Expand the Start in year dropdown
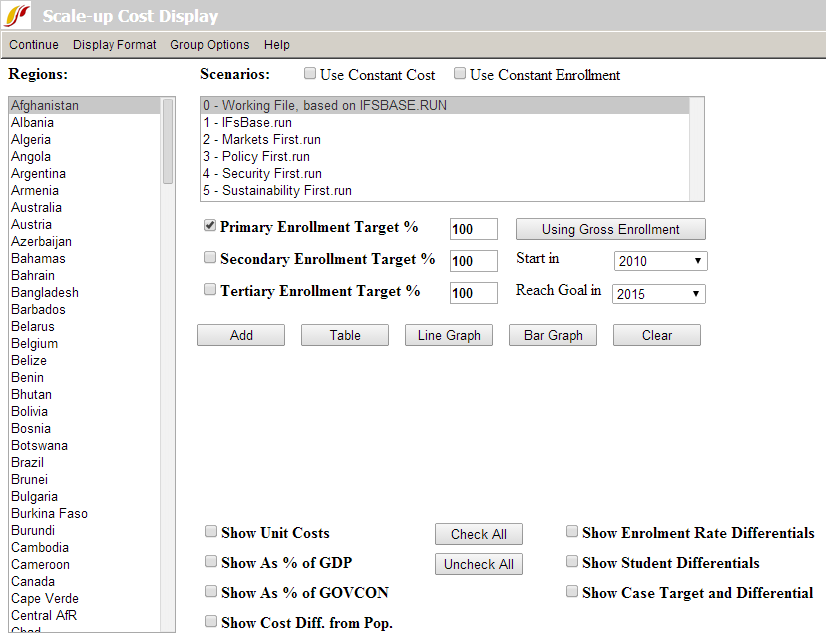 (x=660, y=261)
